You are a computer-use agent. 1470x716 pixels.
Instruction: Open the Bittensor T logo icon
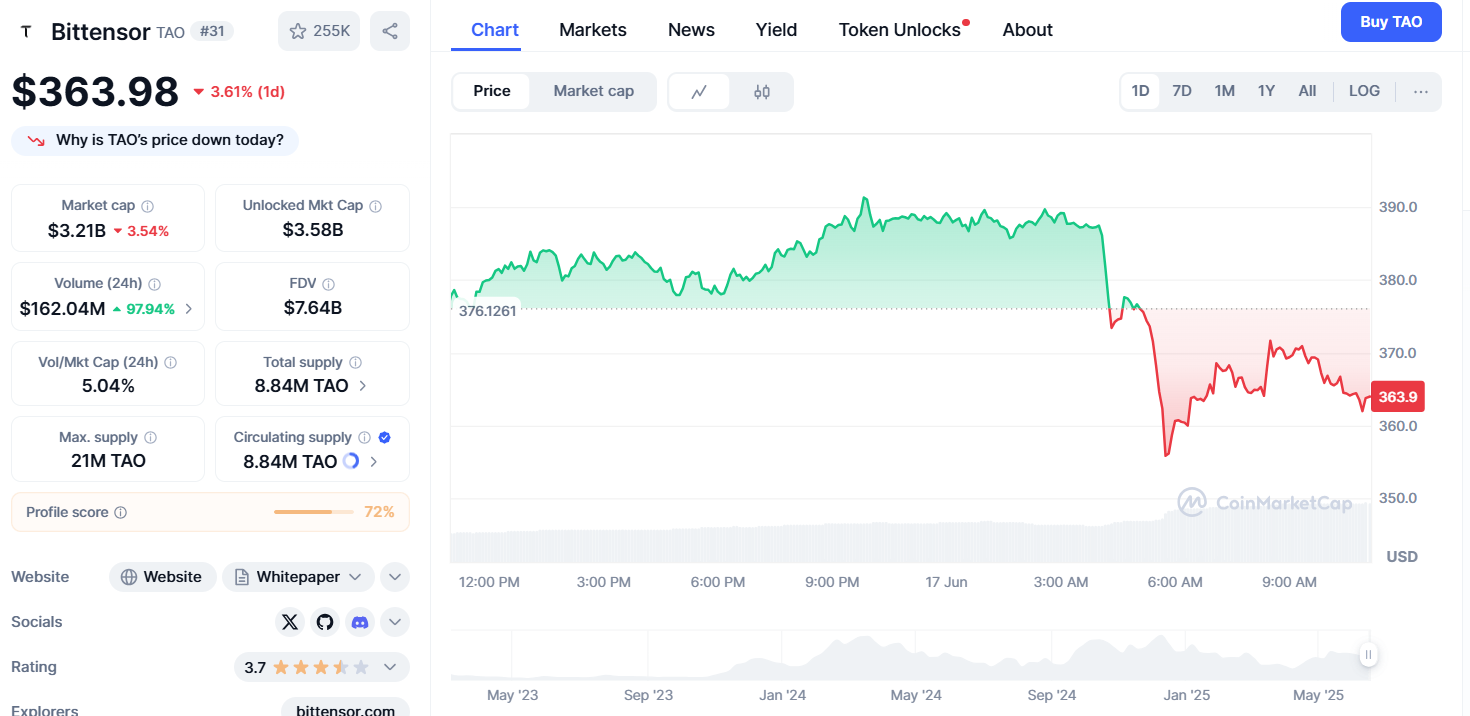(26, 31)
